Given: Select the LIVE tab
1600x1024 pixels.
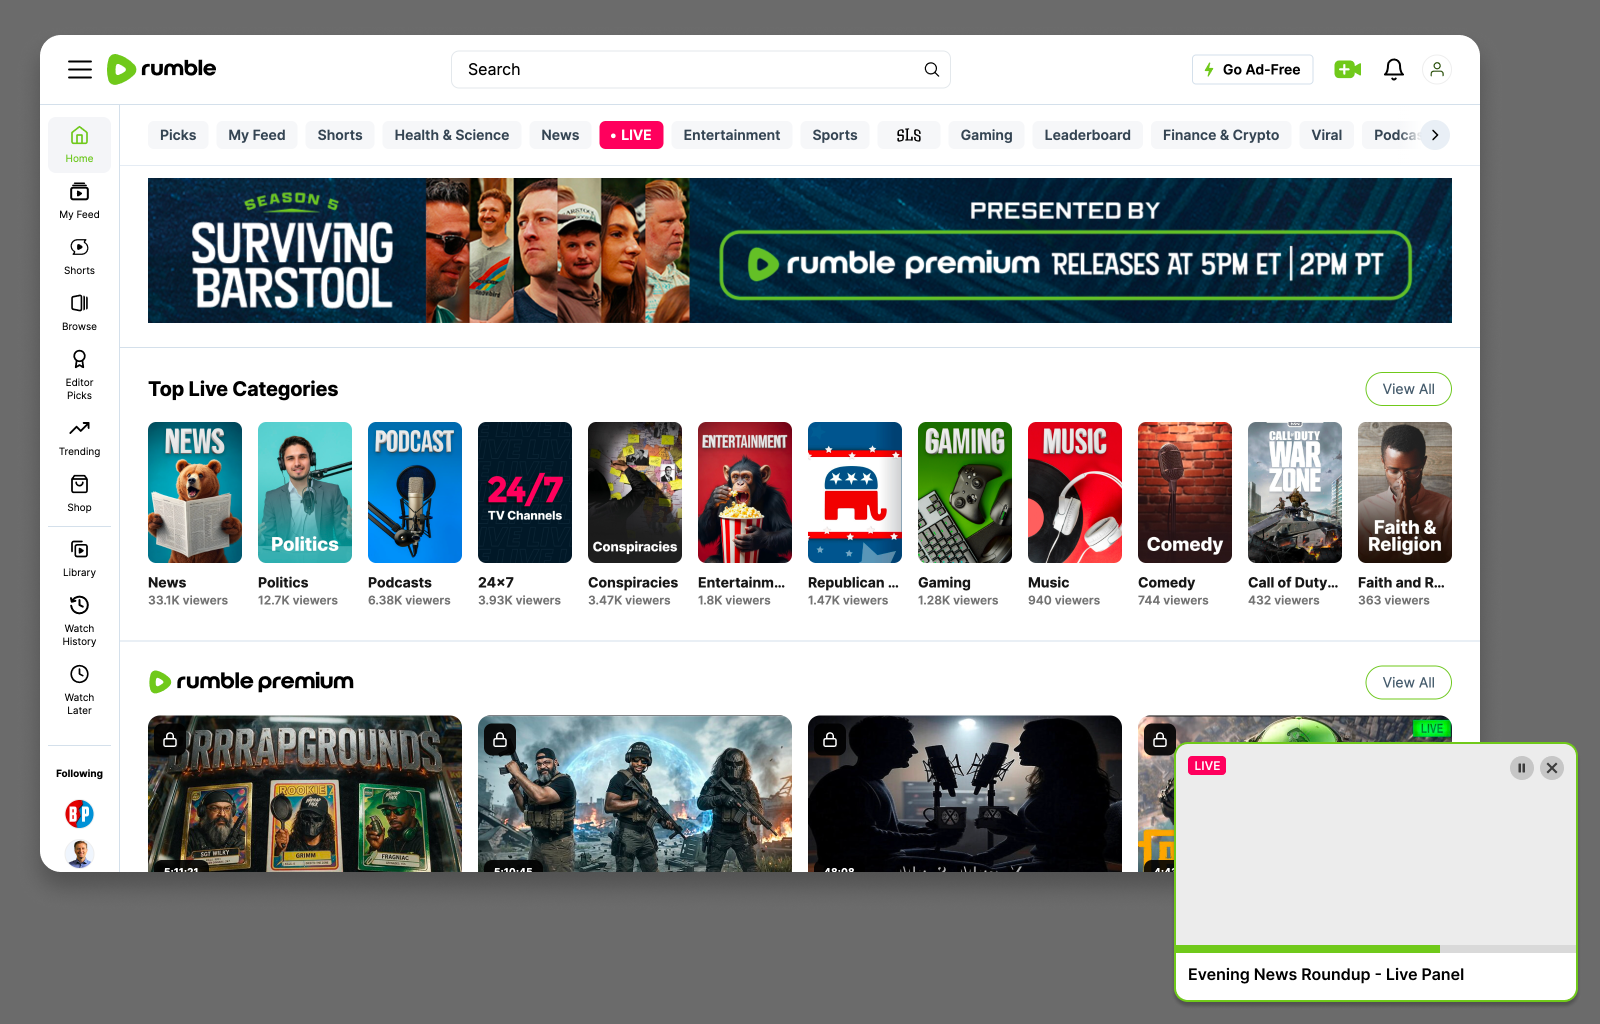Looking at the screenshot, I should (631, 135).
